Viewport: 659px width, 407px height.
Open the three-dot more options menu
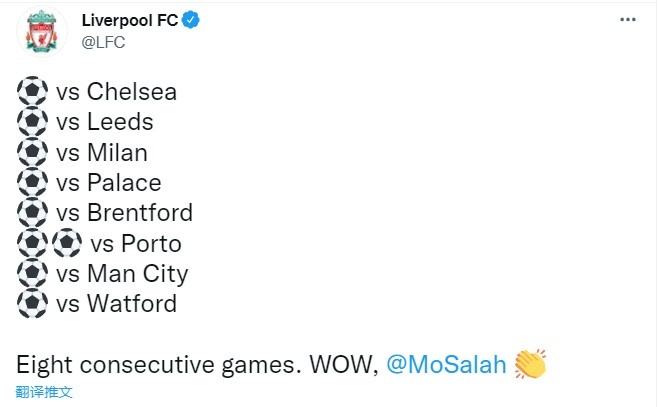(627, 19)
